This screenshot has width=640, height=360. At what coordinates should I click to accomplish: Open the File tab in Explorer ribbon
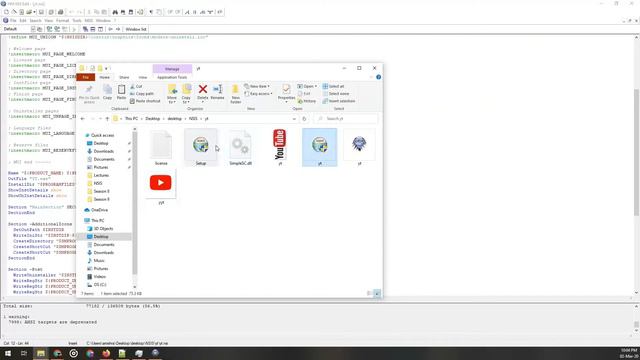86,77
